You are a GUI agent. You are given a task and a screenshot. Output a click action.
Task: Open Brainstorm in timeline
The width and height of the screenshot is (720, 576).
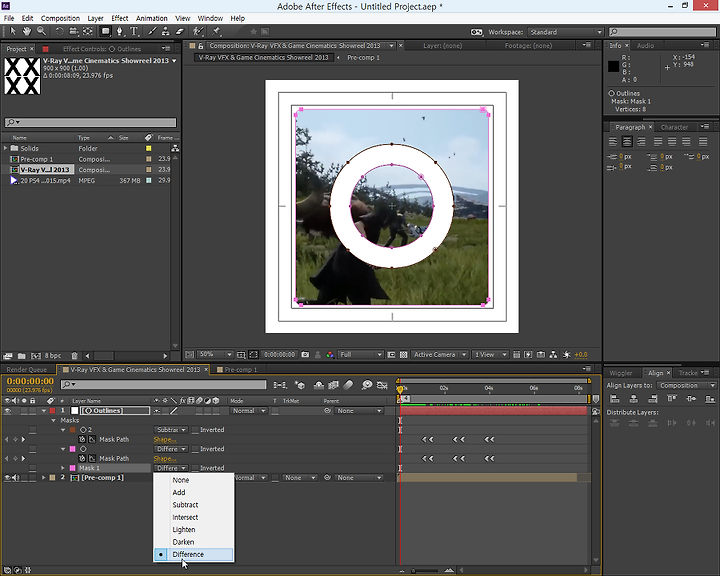(x=366, y=385)
